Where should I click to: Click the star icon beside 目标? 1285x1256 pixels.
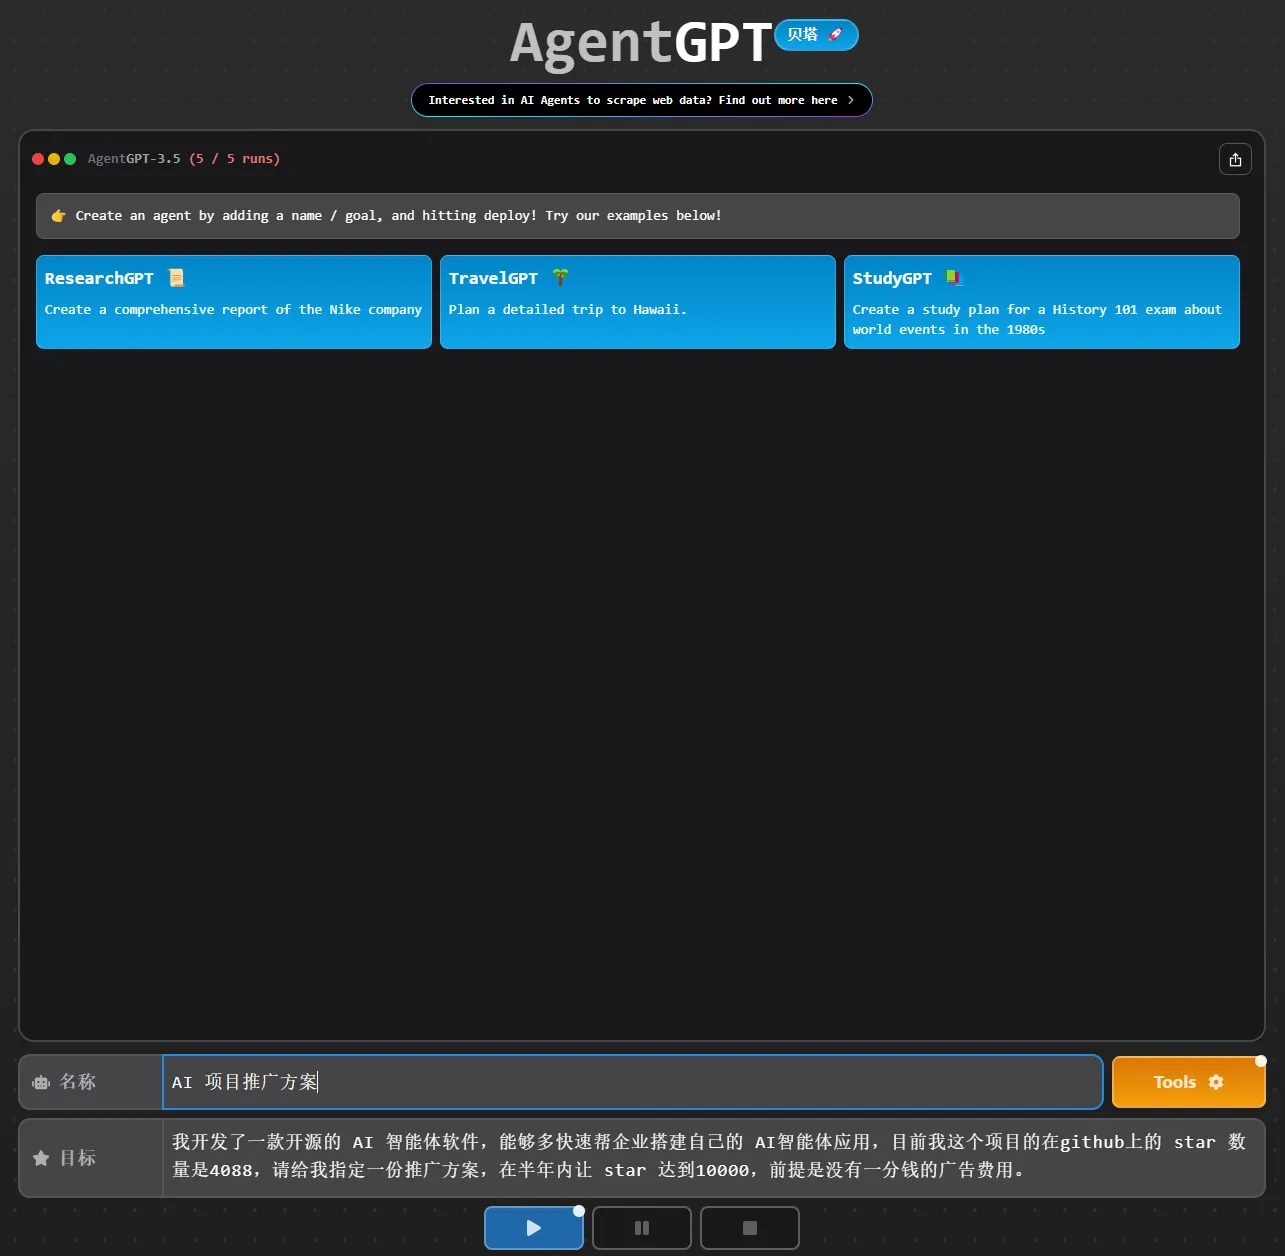pyautogui.click(x=41, y=1158)
